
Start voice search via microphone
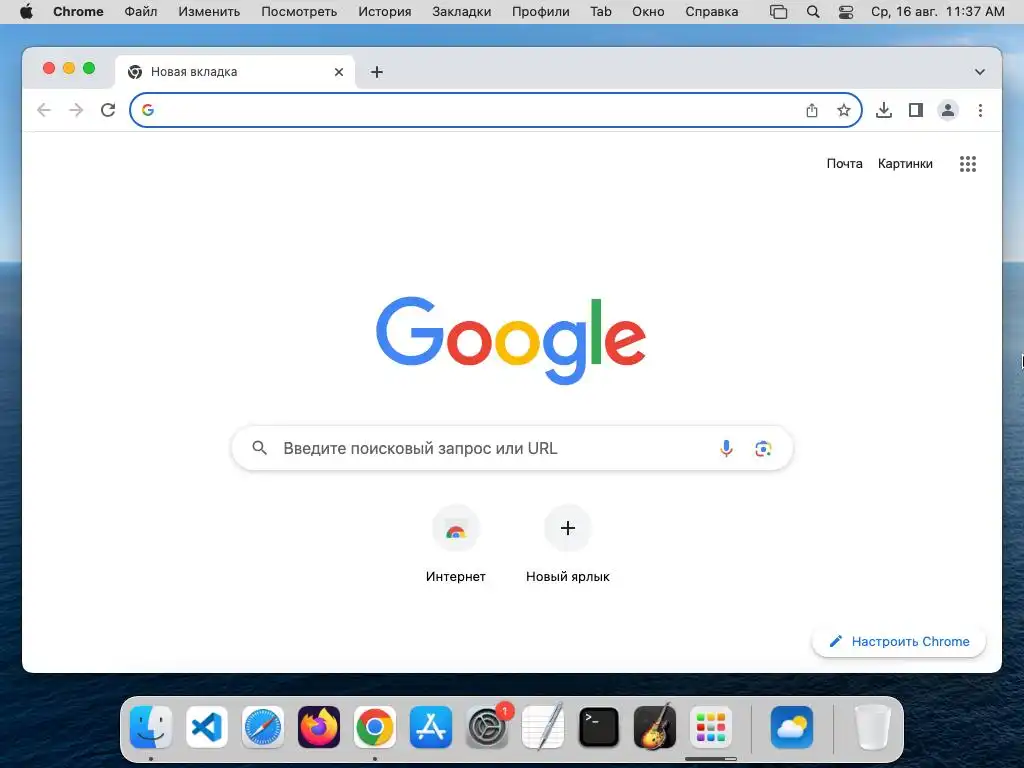(x=726, y=449)
